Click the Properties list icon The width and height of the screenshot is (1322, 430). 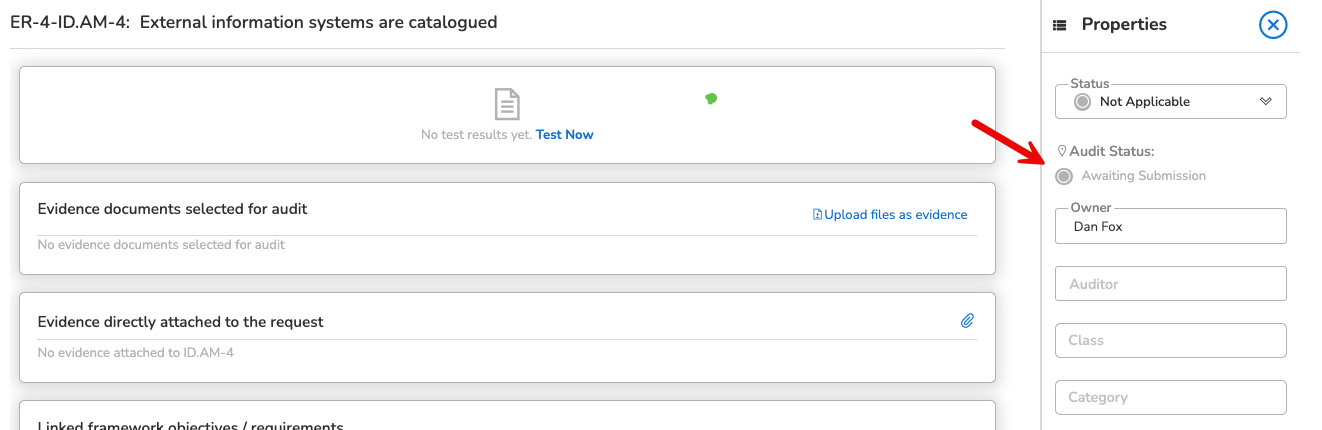pyautogui.click(x=1060, y=26)
